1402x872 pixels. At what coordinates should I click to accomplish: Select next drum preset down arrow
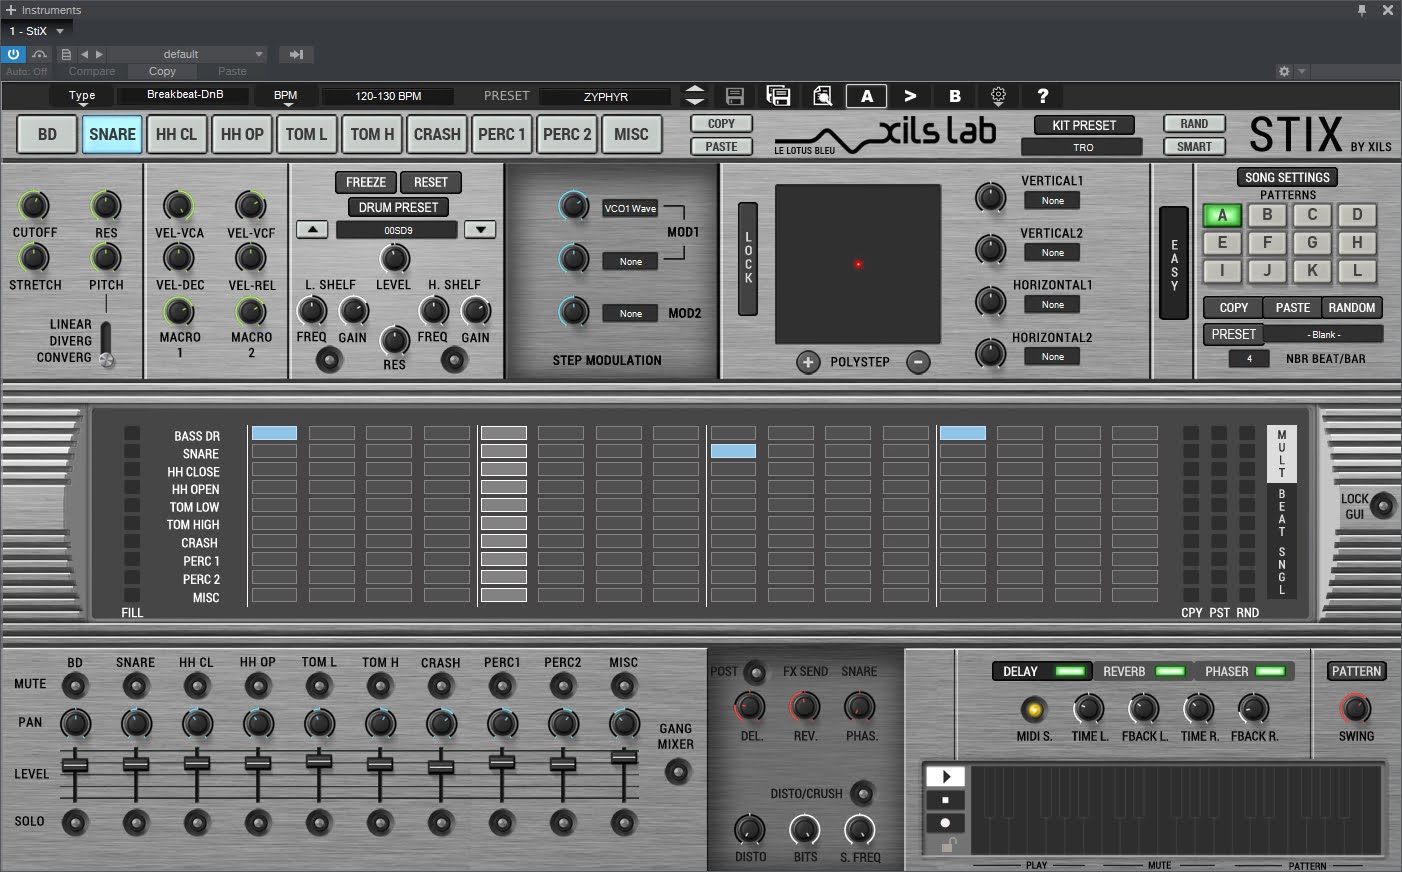pyautogui.click(x=481, y=229)
